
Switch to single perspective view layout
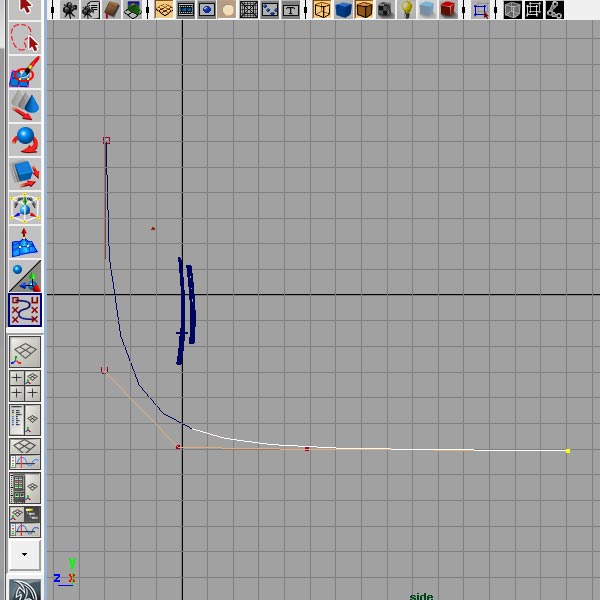point(25,352)
